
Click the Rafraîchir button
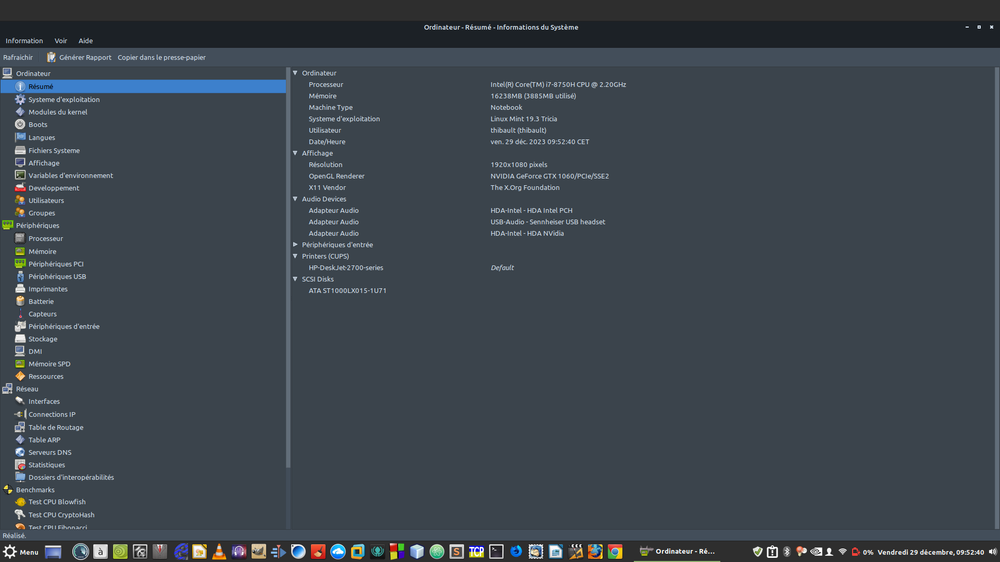[x=18, y=57]
